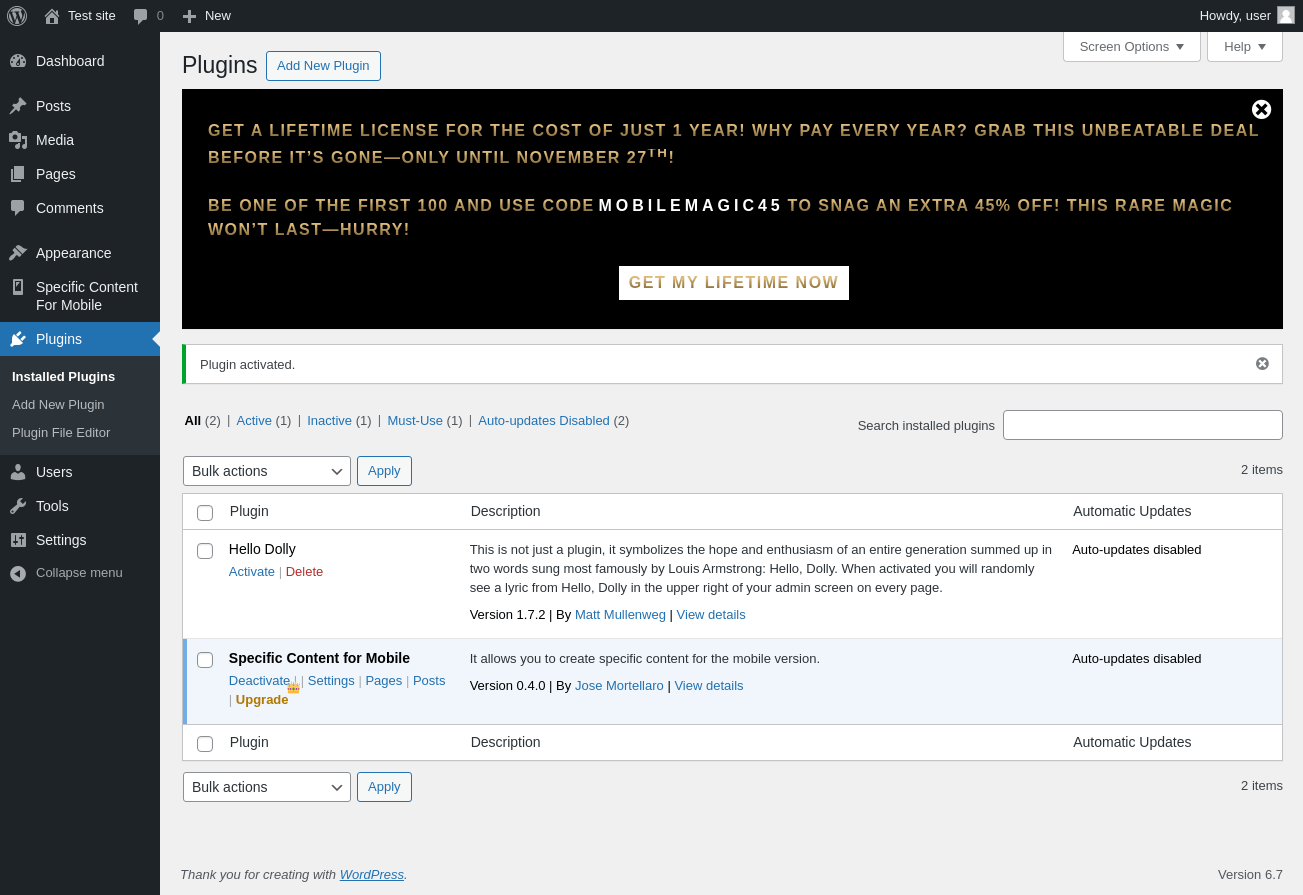Click the Upgrade link
Image resolution: width=1303 pixels, height=895 pixels.
tap(262, 700)
